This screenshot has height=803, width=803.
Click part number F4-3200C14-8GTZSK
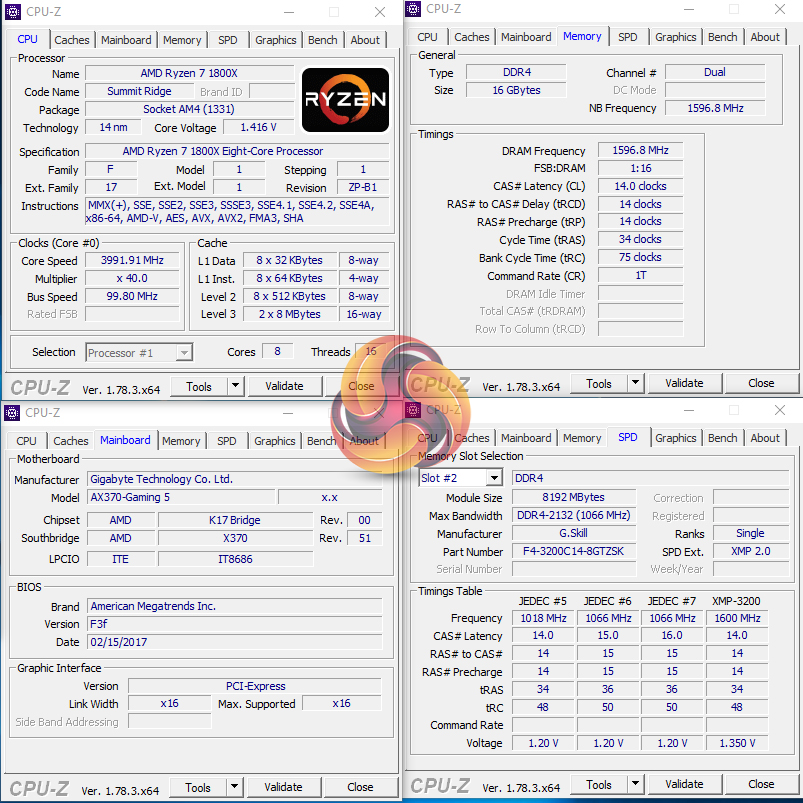[x=574, y=551]
